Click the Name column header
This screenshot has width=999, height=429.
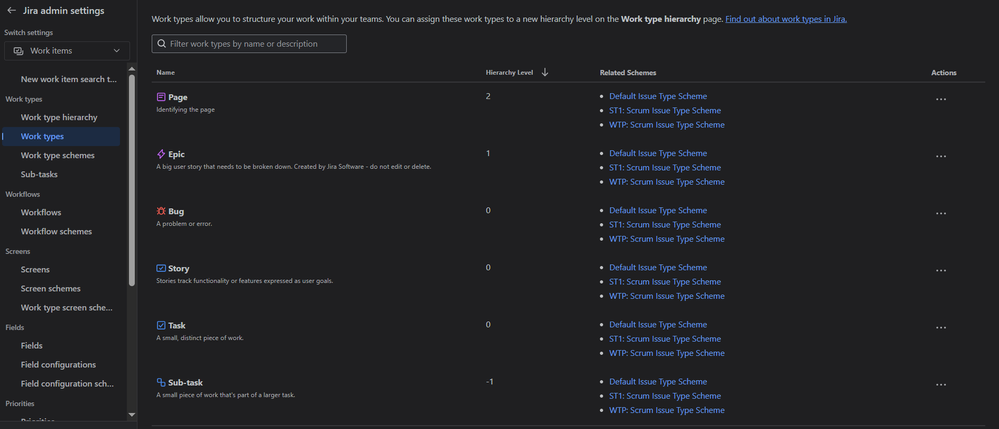point(166,73)
